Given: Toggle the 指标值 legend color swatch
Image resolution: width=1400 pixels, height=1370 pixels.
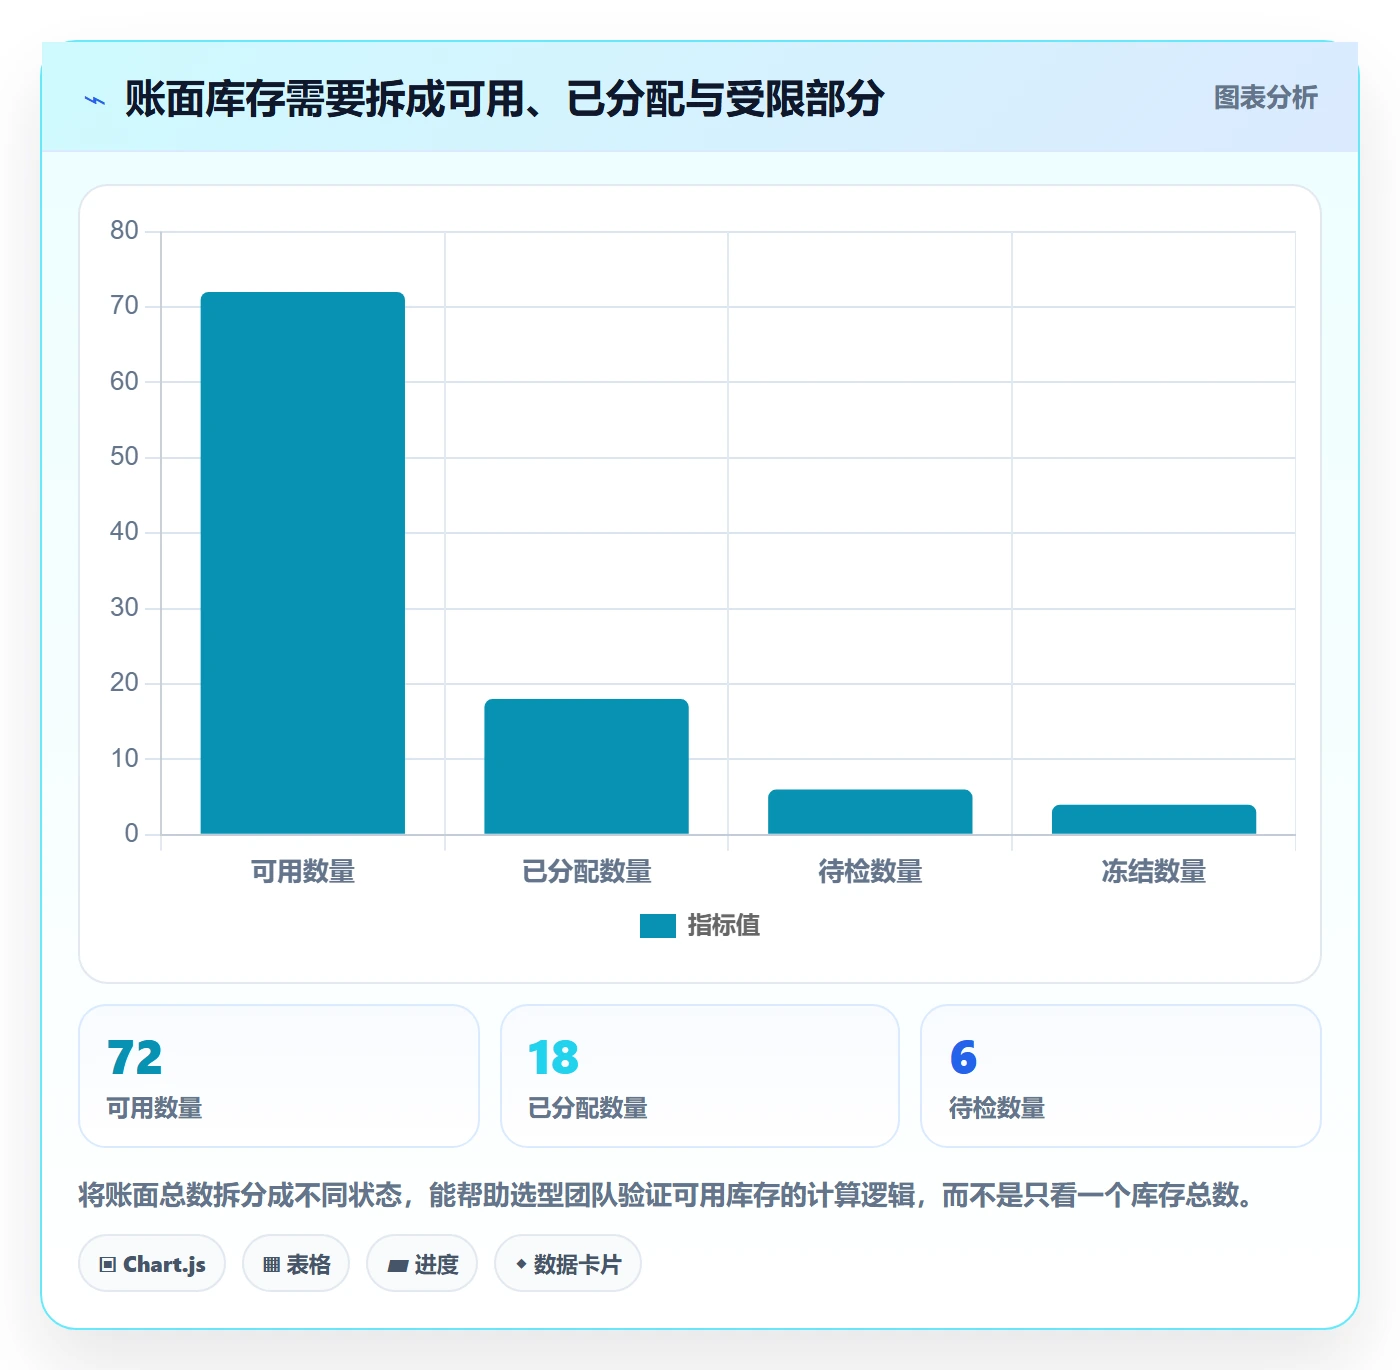Looking at the screenshot, I should coord(658,926).
